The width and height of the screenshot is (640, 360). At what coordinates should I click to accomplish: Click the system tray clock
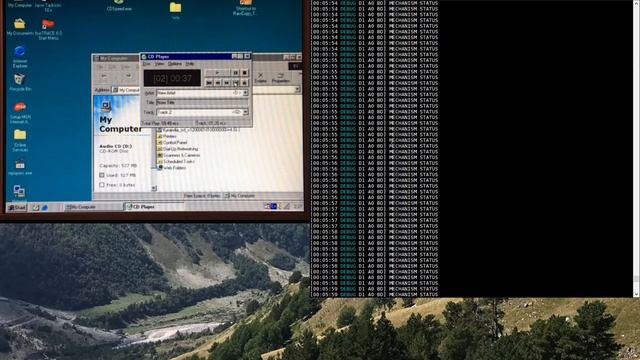click(298, 207)
